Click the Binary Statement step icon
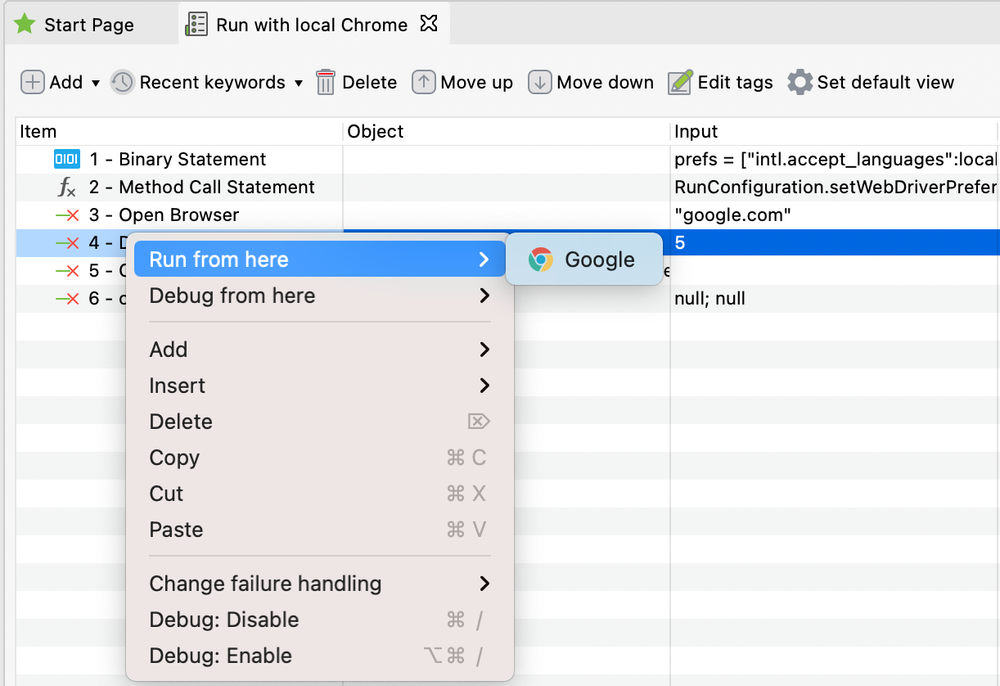1000x686 pixels. 65,159
